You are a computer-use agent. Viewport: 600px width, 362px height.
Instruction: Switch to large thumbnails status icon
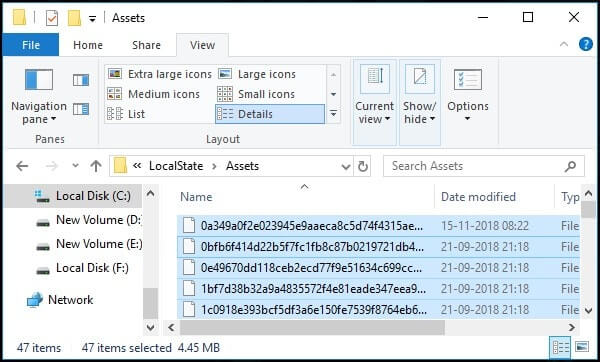pyautogui.click(x=582, y=347)
